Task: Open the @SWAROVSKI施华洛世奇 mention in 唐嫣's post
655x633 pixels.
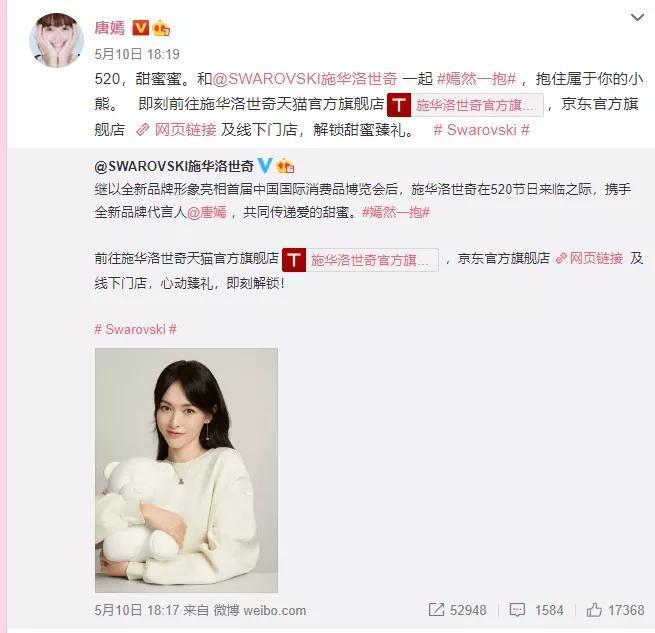Action: (305, 79)
